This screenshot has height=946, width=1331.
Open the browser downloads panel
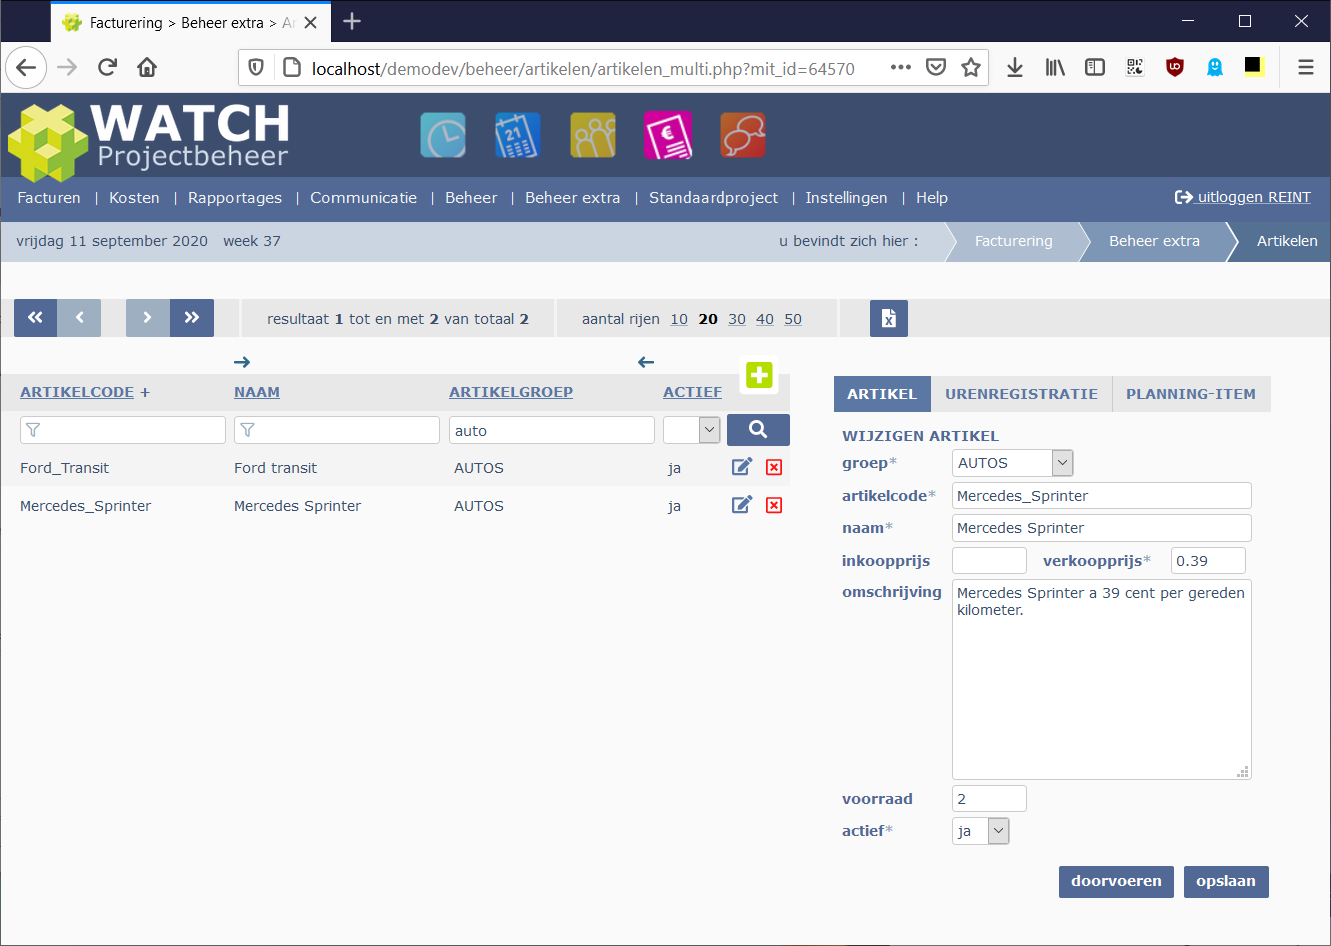[1015, 67]
